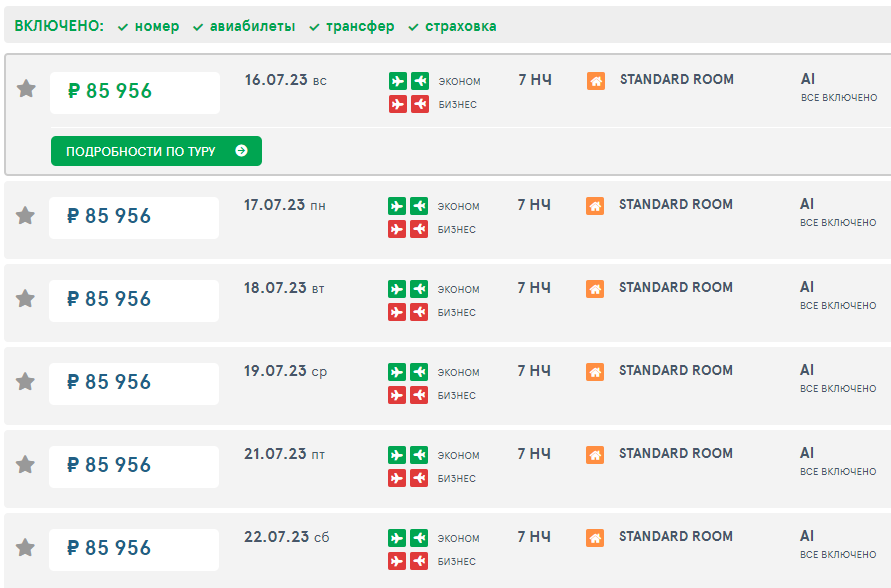The width and height of the screenshot is (891, 588).
Task: Click economy departure plane icon for 18.07.23
Action: pyautogui.click(x=397, y=289)
